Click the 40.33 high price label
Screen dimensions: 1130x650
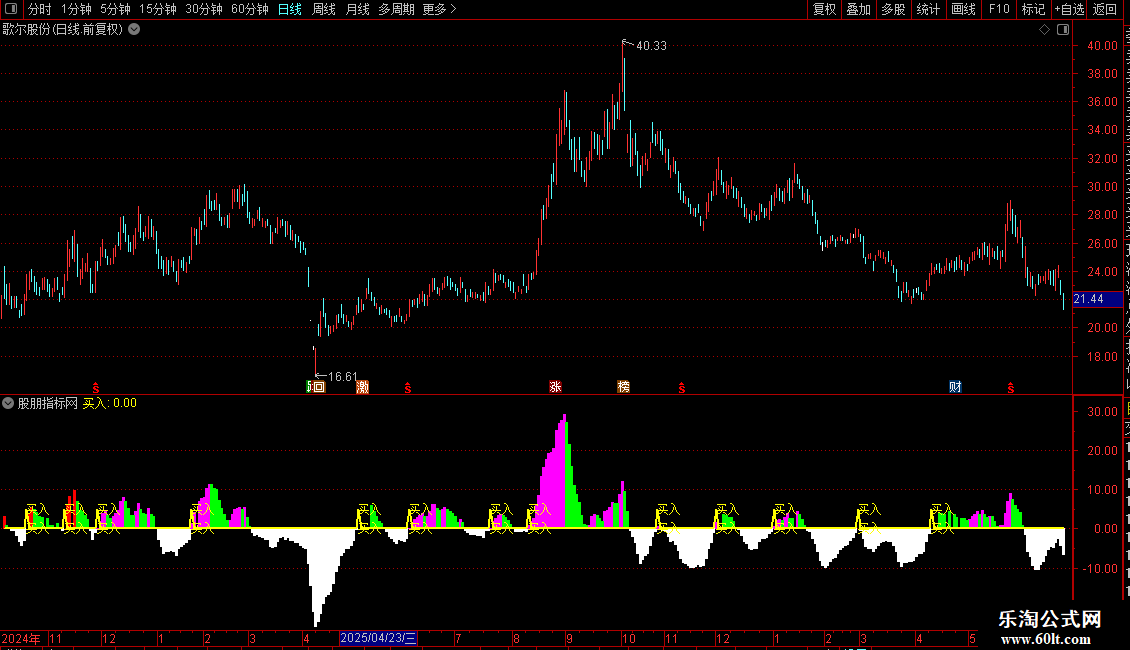(651, 46)
